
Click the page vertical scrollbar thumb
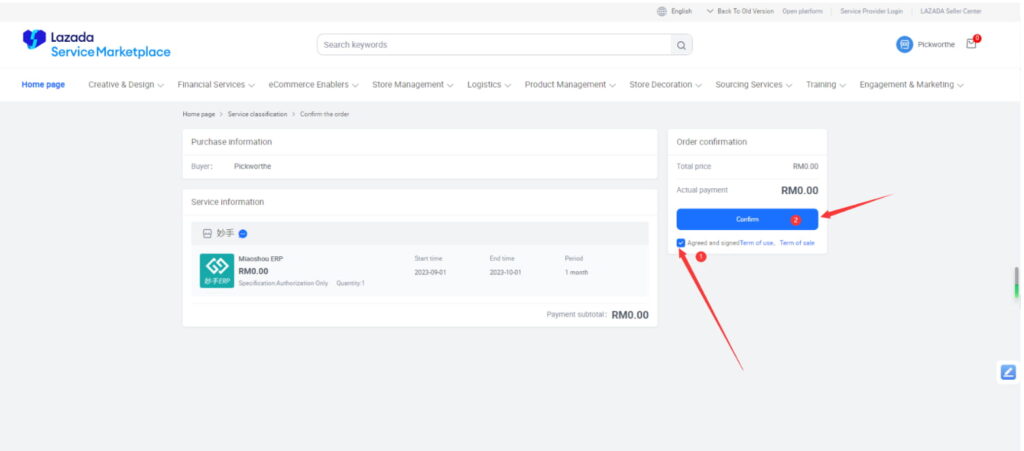[x=1016, y=284]
